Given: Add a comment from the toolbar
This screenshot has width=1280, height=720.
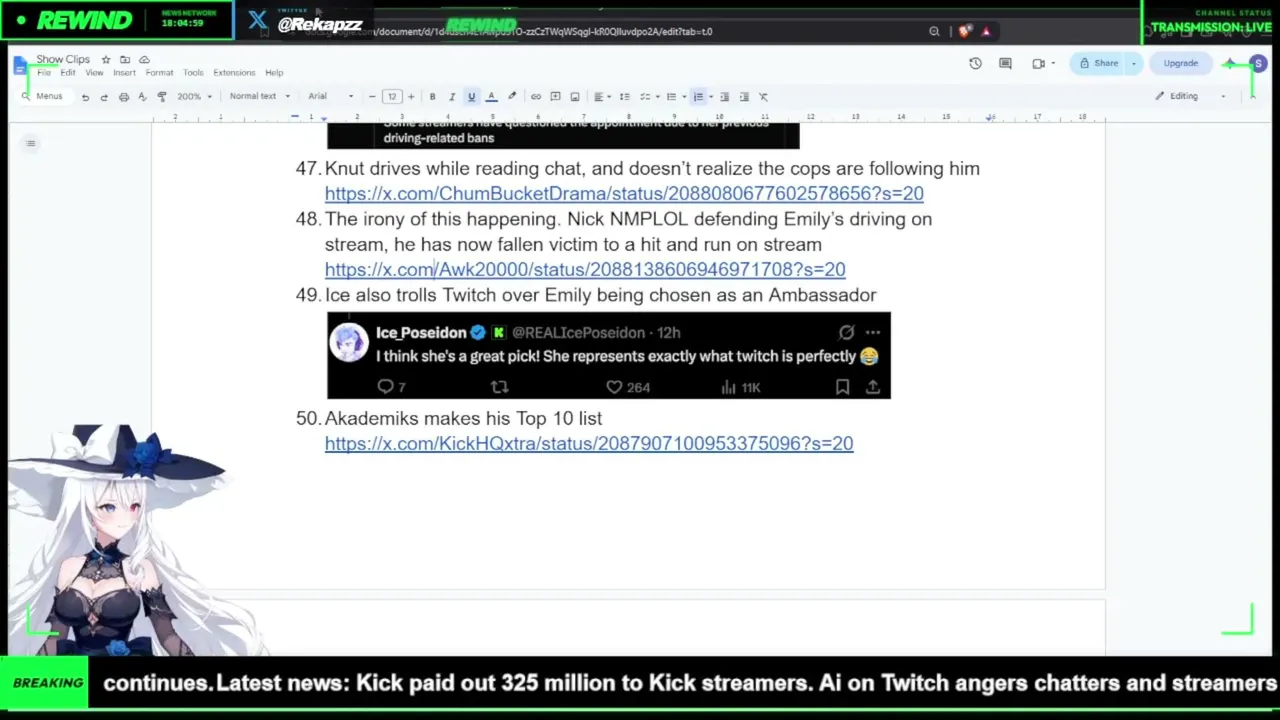Looking at the screenshot, I should [555, 97].
